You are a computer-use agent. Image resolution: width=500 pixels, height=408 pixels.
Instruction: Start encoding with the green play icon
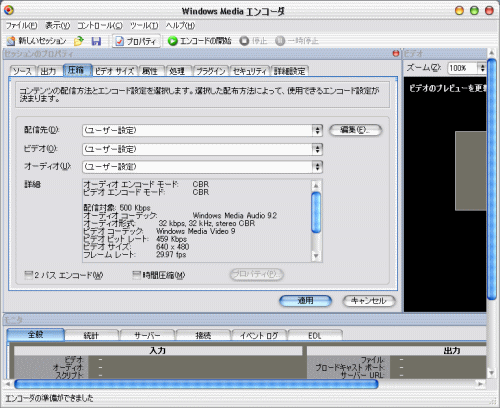coord(172,41)
